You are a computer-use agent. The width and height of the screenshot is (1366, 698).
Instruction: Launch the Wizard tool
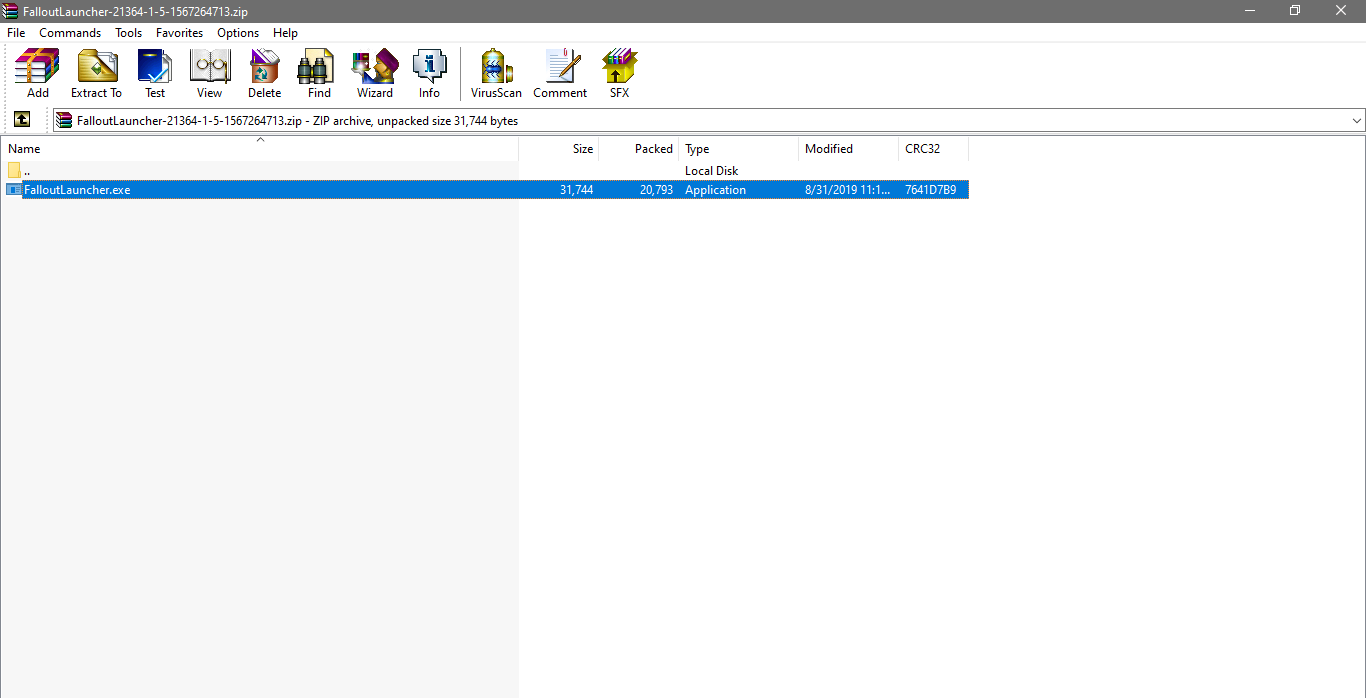click(x=375, y=73)
